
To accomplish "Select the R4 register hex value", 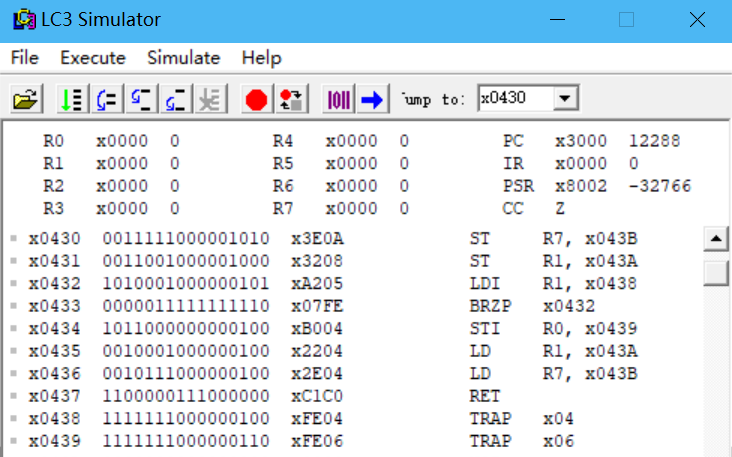I will 351,141.
